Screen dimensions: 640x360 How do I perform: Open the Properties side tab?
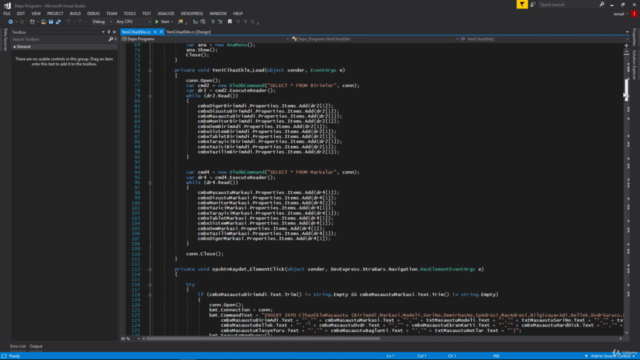pos(634,38)
